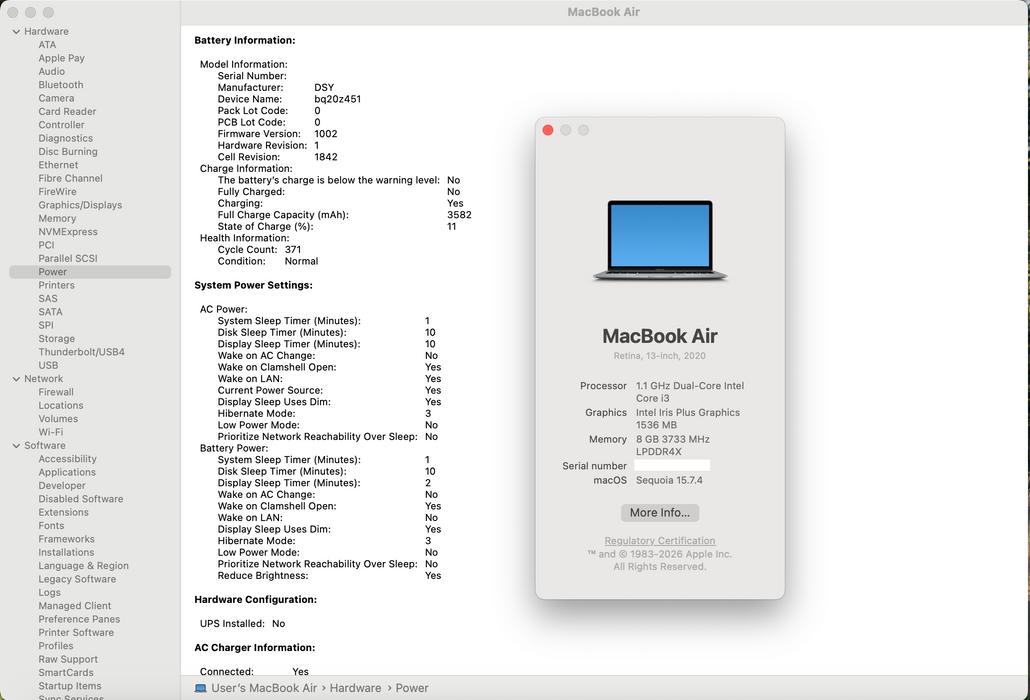
Task: Click Hardware in the bottom path bar
Action: [355, 688]
